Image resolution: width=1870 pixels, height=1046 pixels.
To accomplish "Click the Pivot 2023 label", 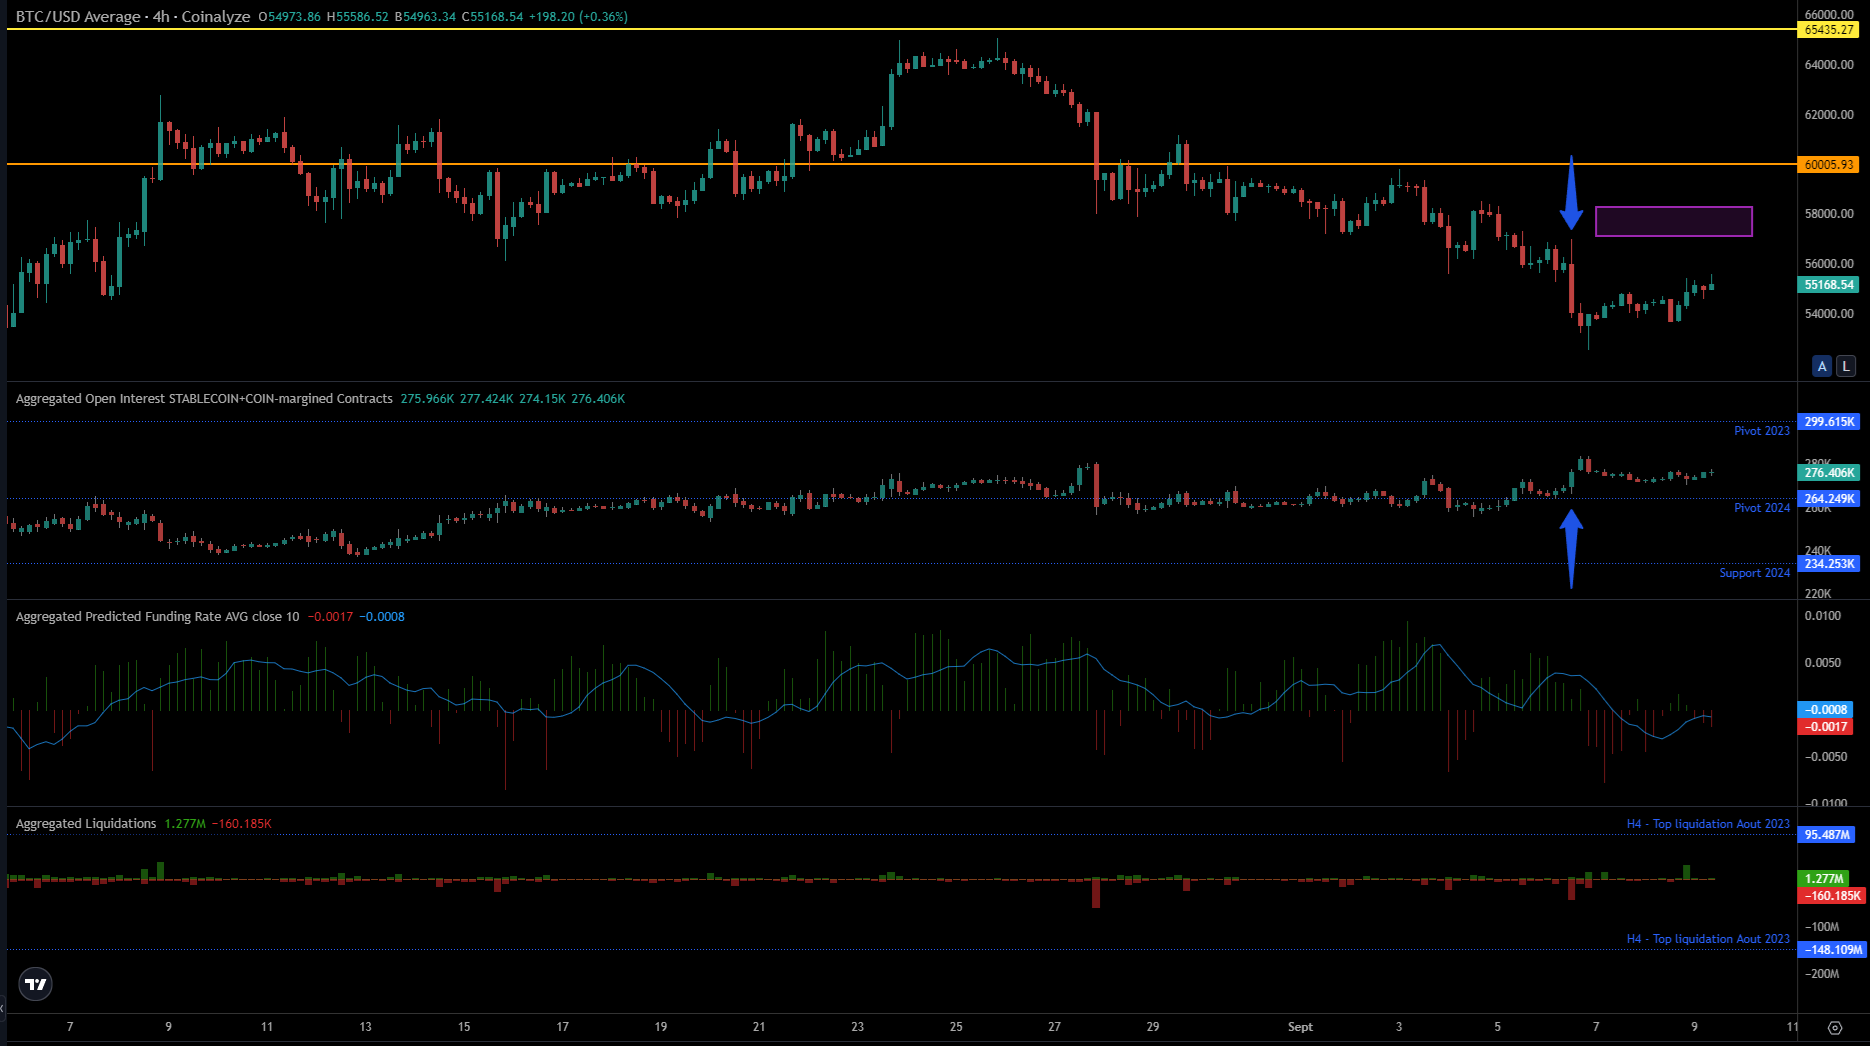I will pos(1761,430).
